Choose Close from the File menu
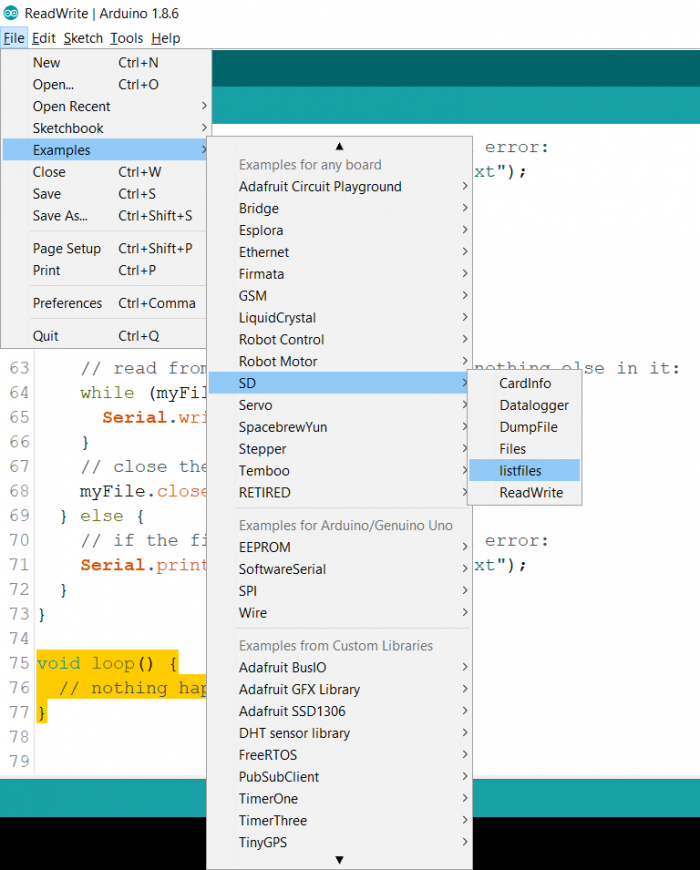Viewport: 700px width, 870px height. click(x=105, y=172)
